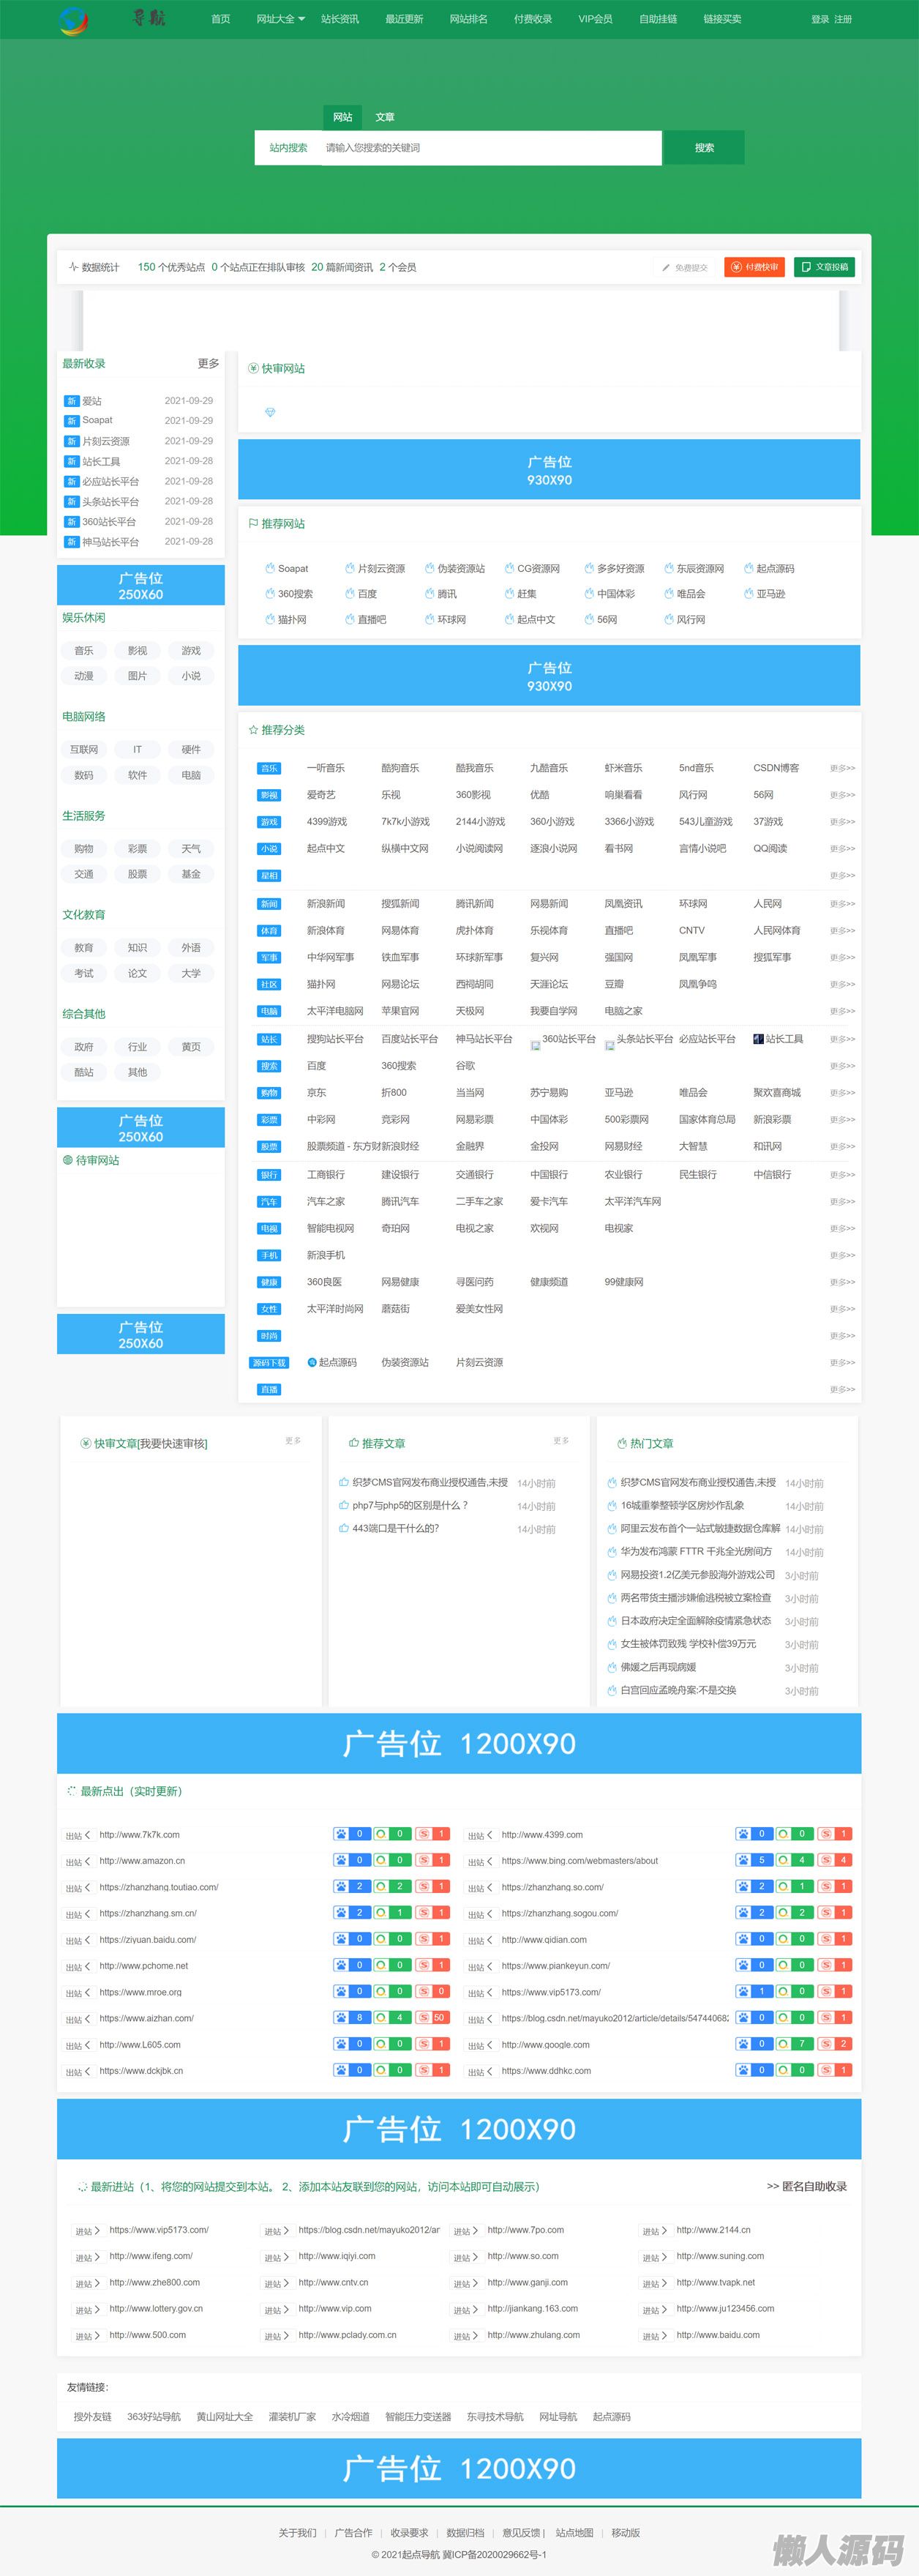Click the Baidu paw icon for www.7k7k.com
The image size is (919, 2576).
pos(342,1834)
